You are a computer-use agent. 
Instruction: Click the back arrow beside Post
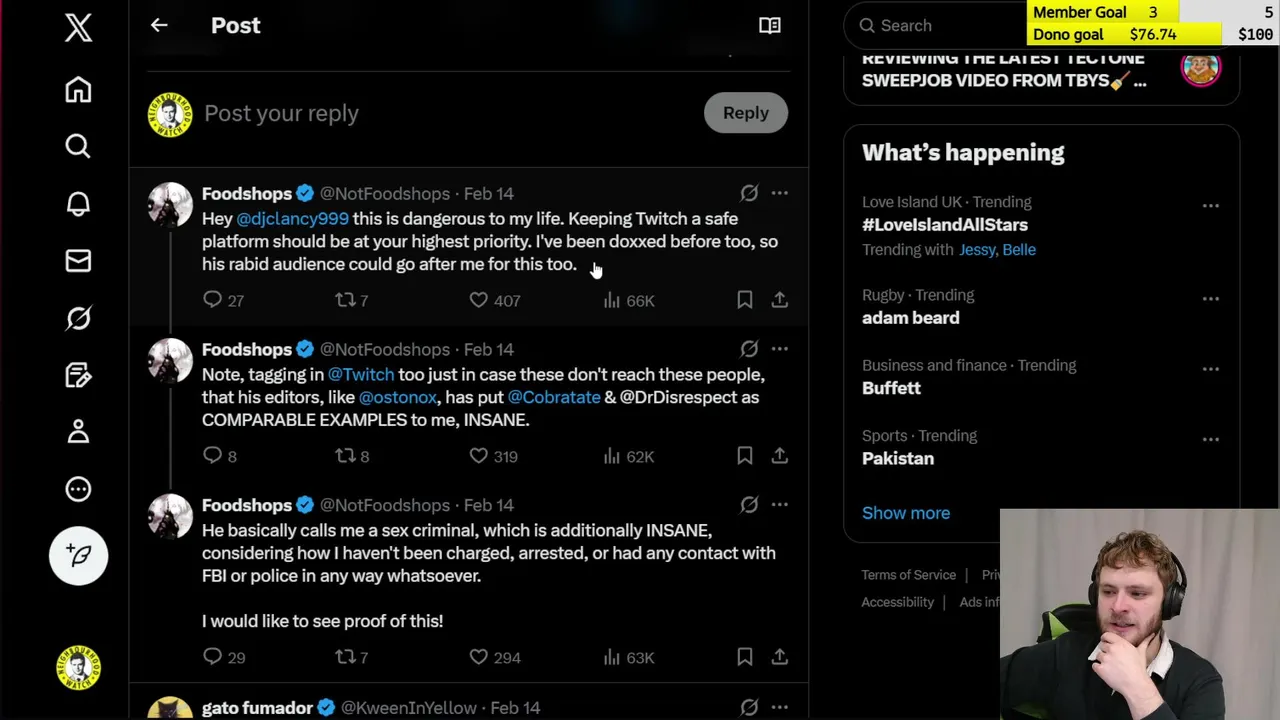[x=159, y=25]
